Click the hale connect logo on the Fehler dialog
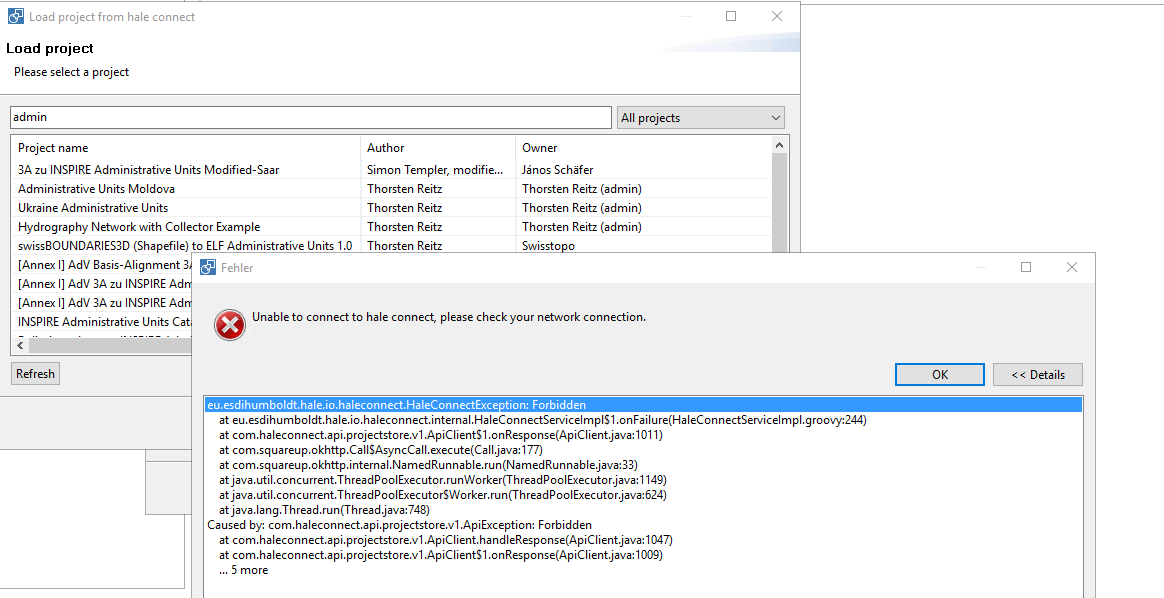1164x598 pixels. pyautogui.click(x=208, y=267)
